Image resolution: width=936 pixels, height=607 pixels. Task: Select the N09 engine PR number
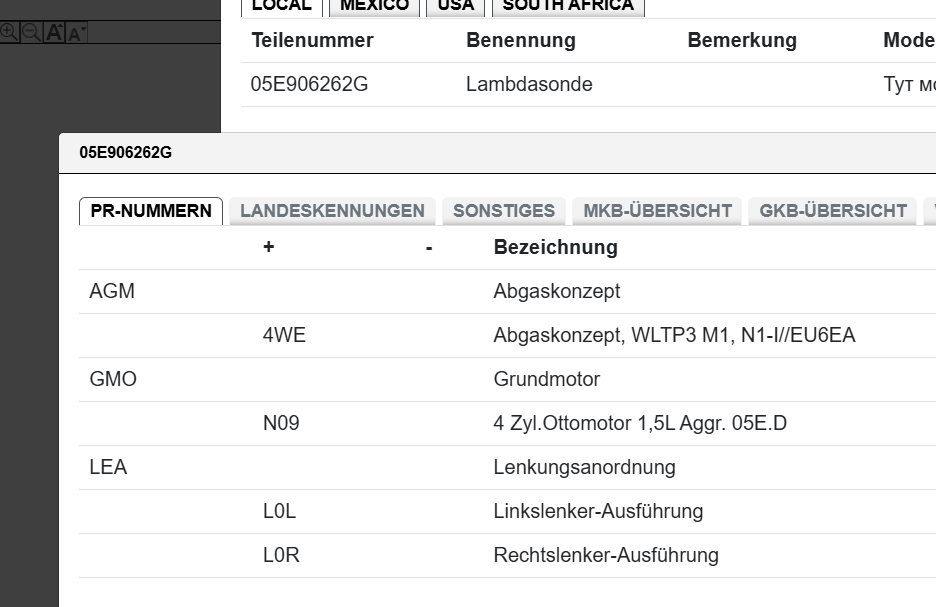click(x=281, y=424)
